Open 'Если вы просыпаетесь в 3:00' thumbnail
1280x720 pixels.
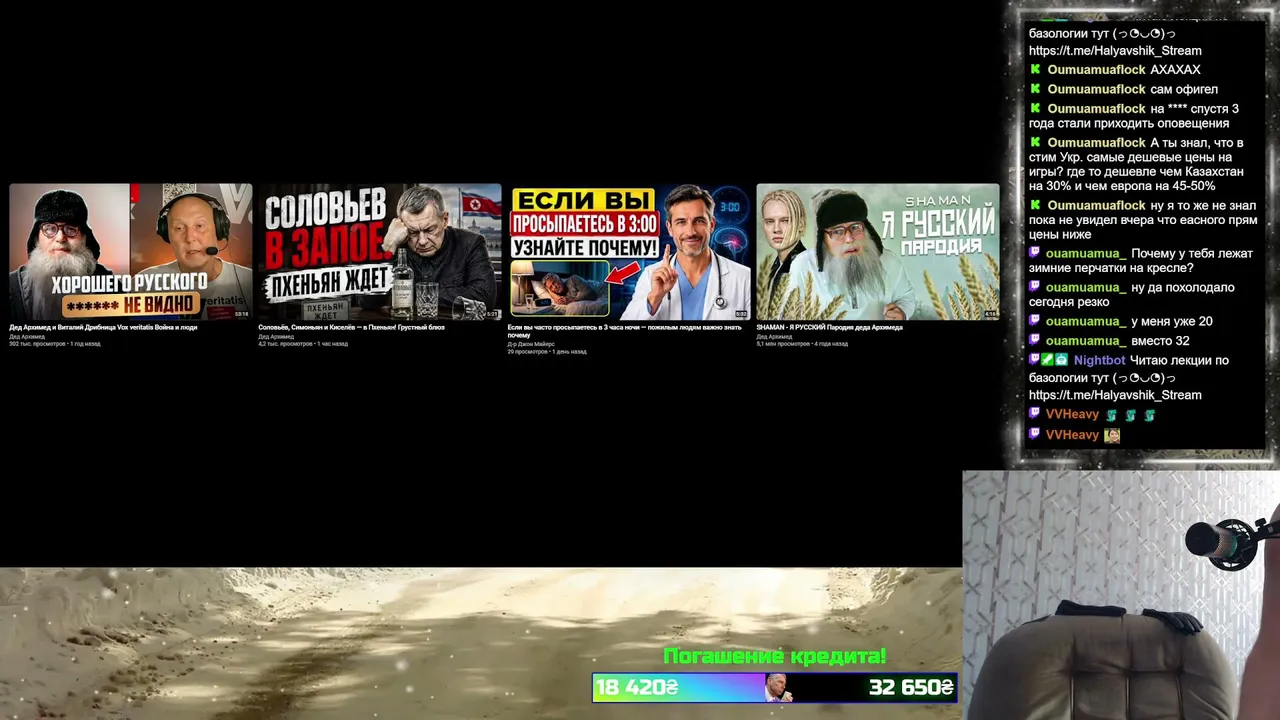629,252
